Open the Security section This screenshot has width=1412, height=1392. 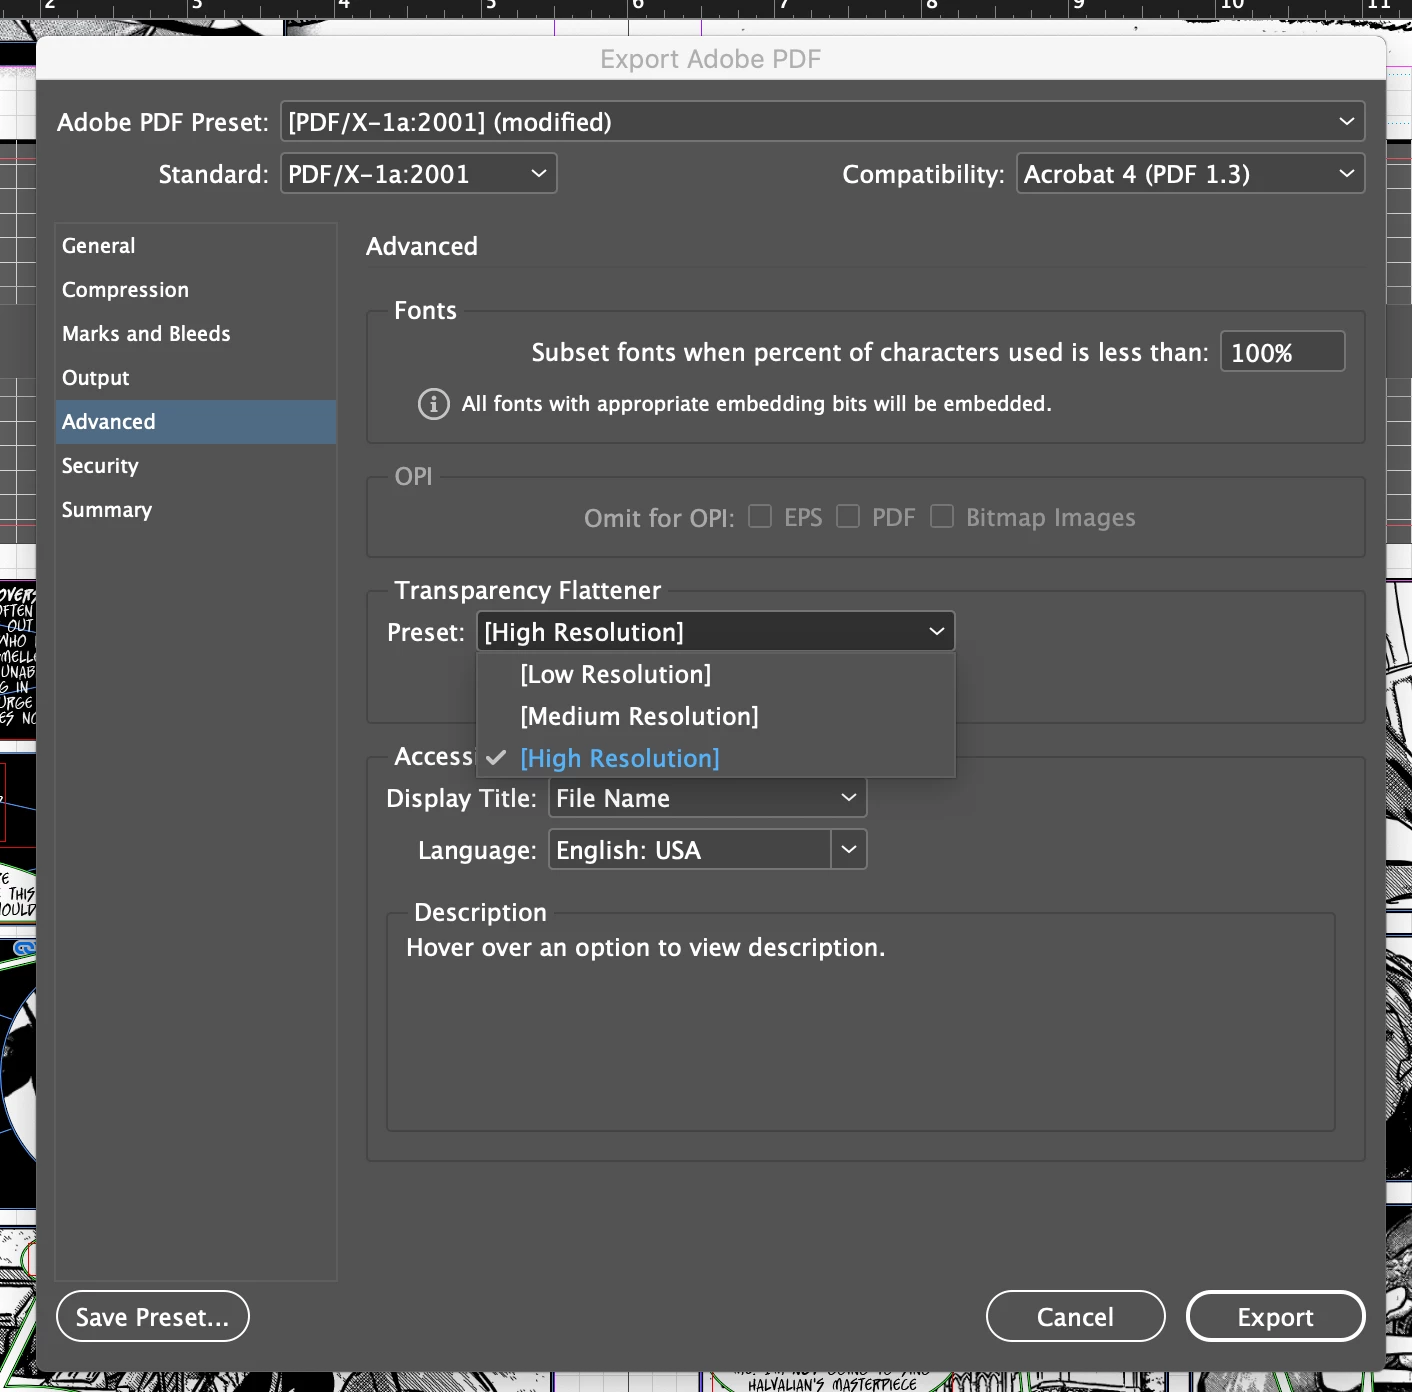pos(196,466)
